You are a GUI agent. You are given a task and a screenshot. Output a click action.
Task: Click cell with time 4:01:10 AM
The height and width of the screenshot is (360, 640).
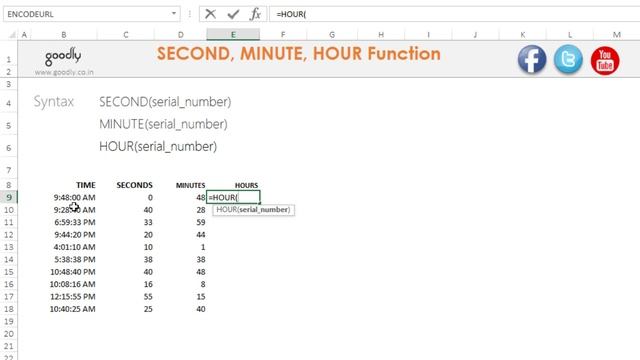coord(64,247)
